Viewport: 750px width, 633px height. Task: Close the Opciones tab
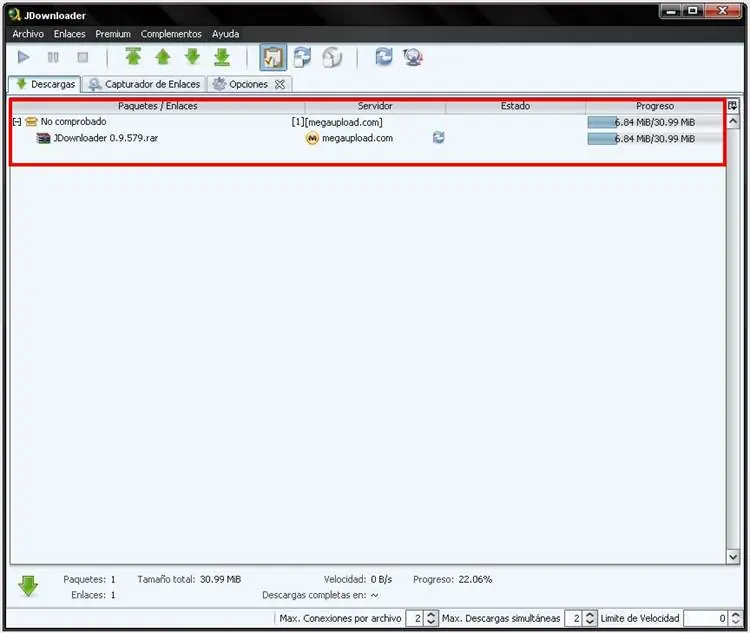click(x=280, y=85)
